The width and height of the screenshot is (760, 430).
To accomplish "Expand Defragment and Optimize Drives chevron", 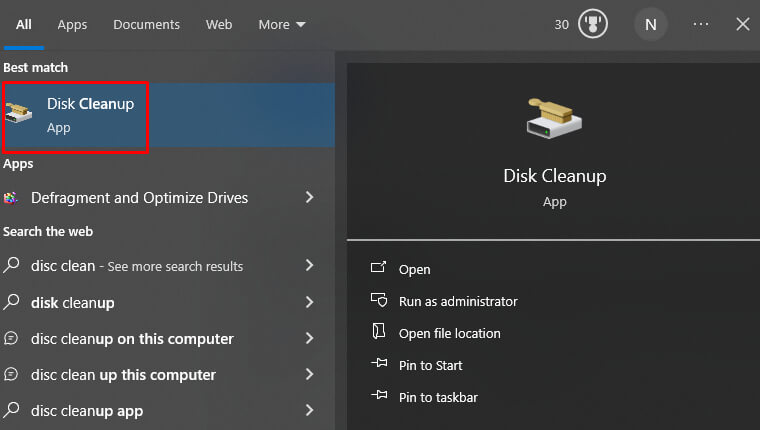I will point(309,198).
